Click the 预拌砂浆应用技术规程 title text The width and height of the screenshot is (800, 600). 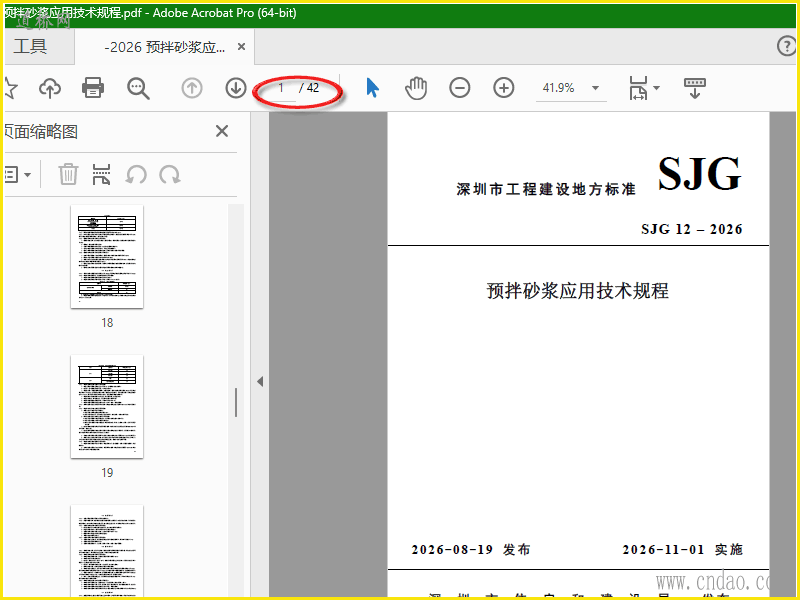click(x=578, y=291)
